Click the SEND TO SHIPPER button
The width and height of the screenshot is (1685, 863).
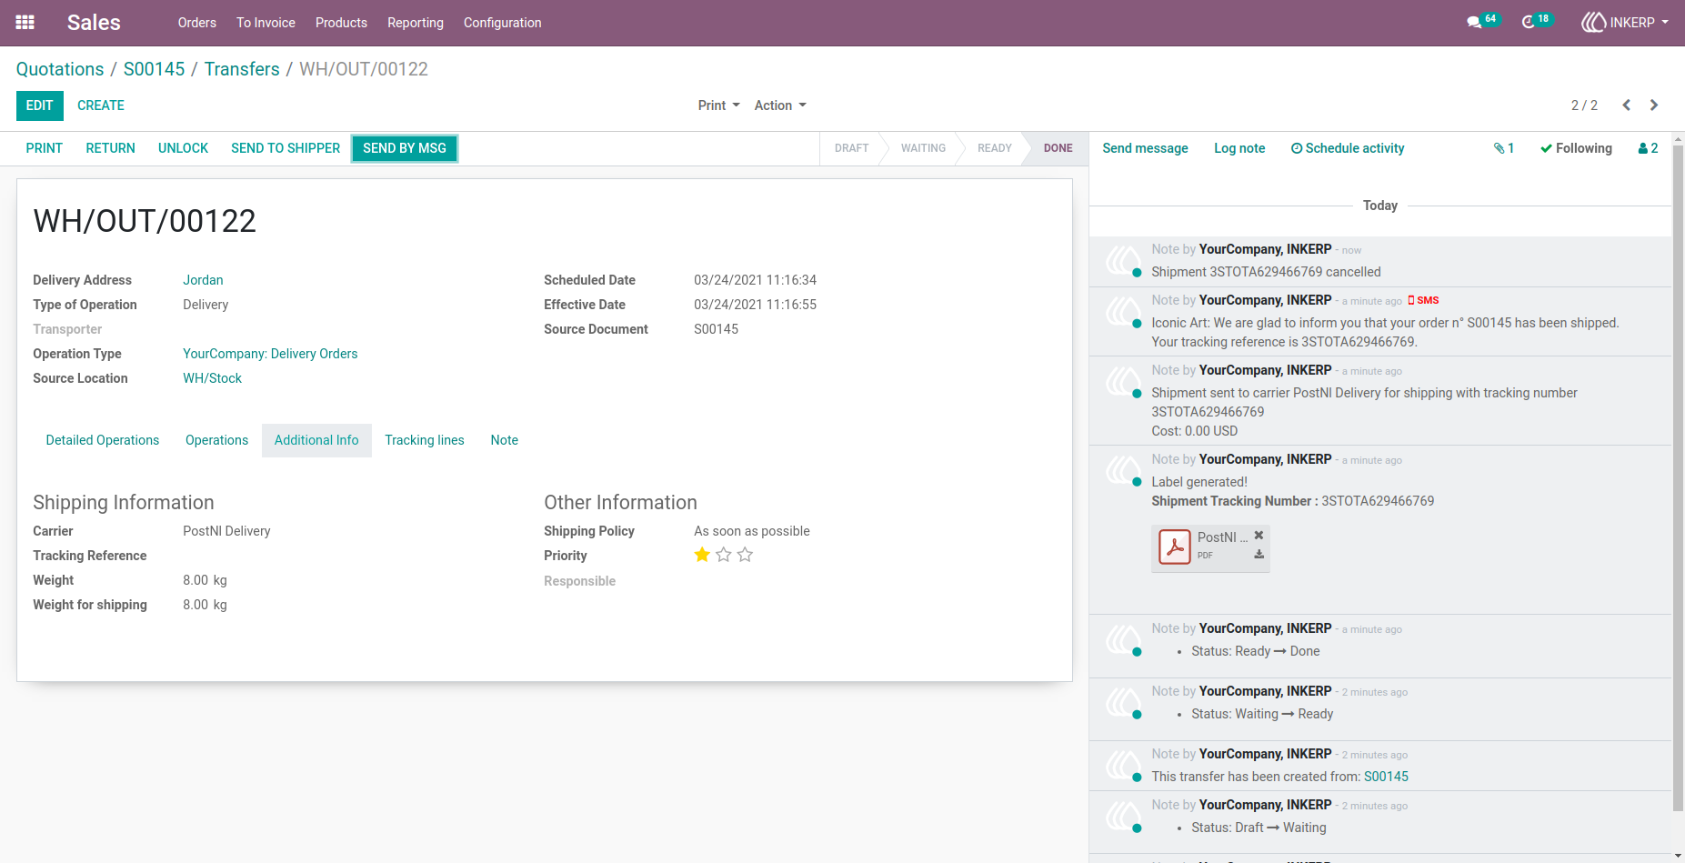[285, 148]
